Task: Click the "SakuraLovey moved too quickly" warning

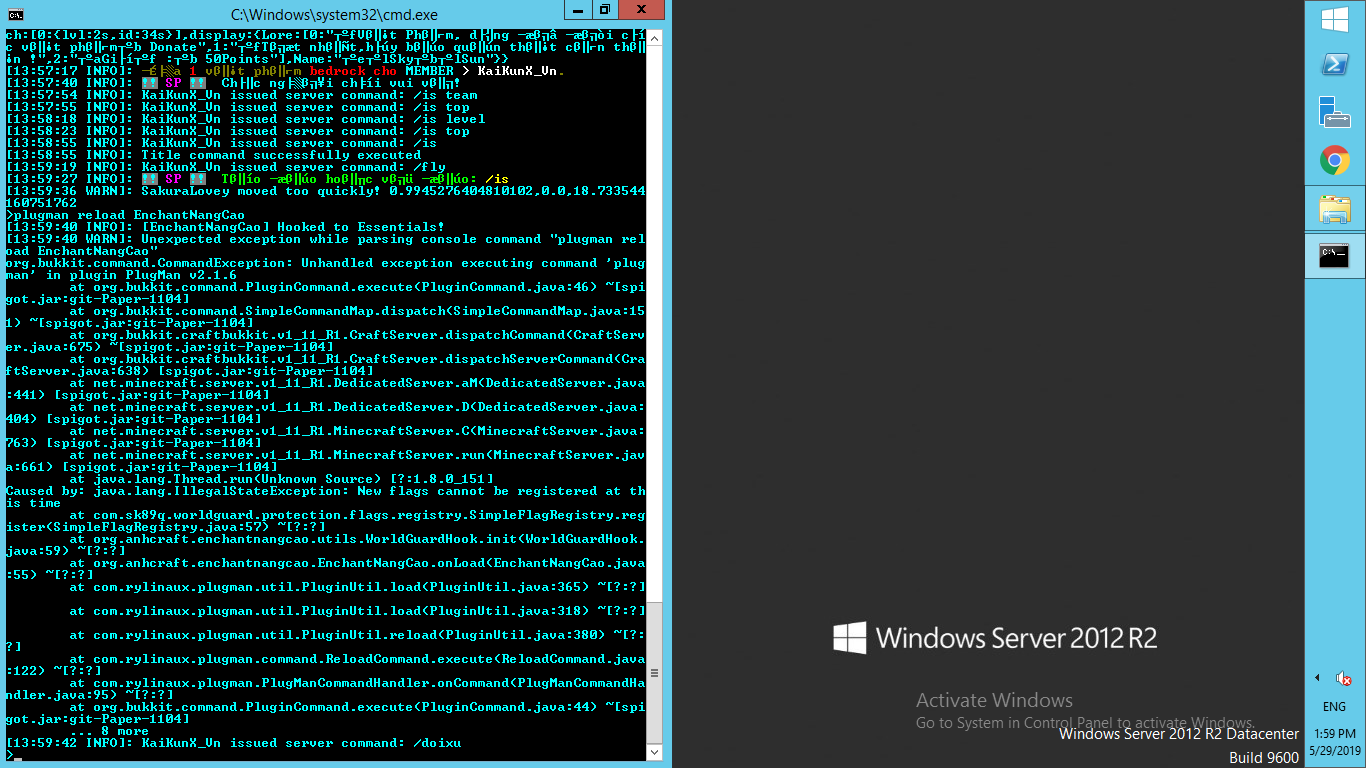Action: [326, 197]
